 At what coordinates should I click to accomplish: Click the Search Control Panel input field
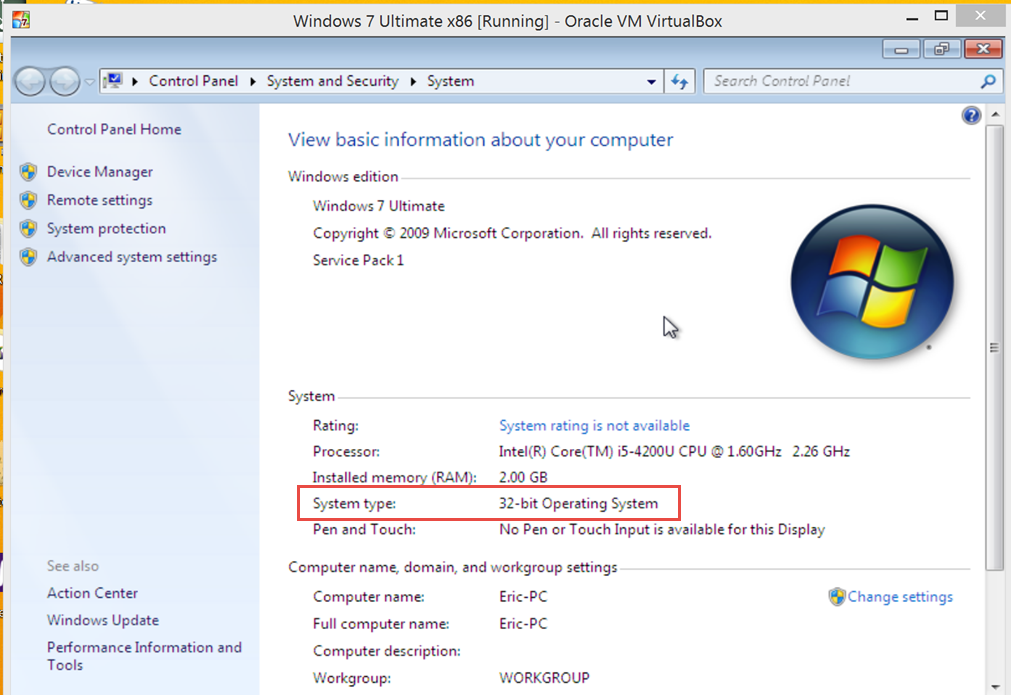pyautogui.click(x=840, y=81)
